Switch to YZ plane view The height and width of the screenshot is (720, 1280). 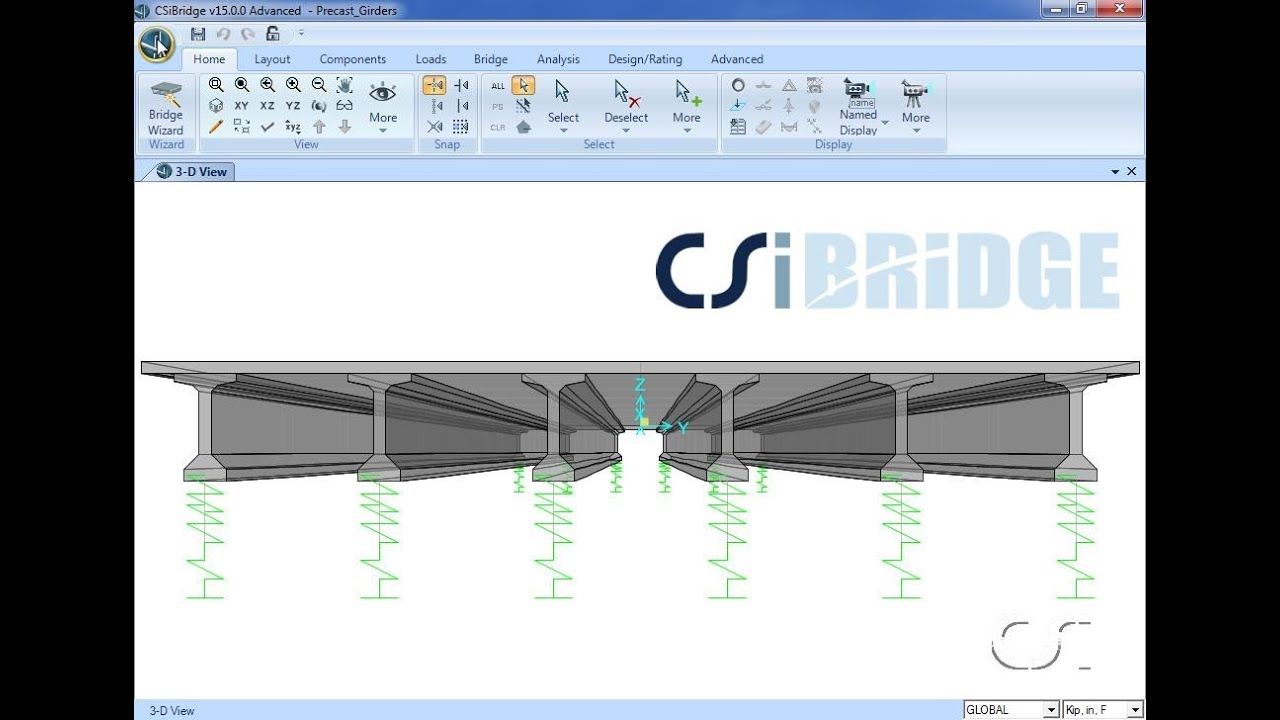tap(293, 106)
